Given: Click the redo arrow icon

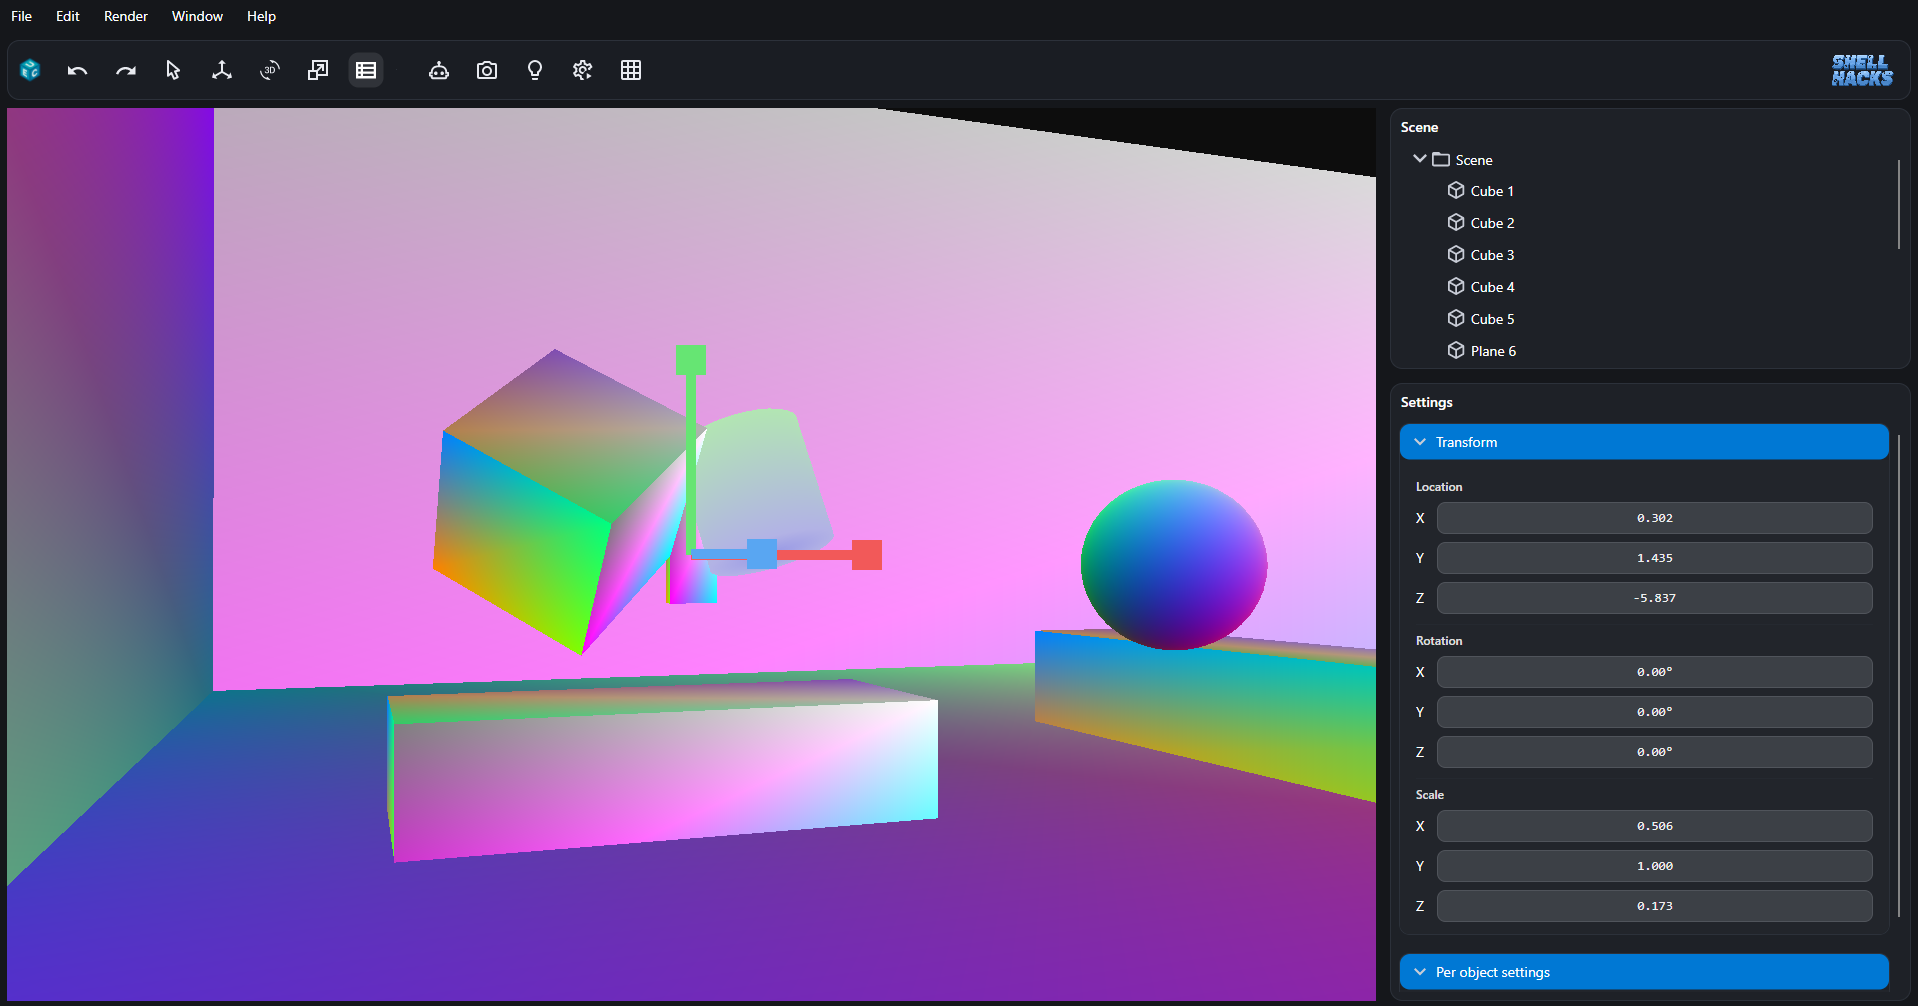Looking at the screenshot, I should pos(125,70).
